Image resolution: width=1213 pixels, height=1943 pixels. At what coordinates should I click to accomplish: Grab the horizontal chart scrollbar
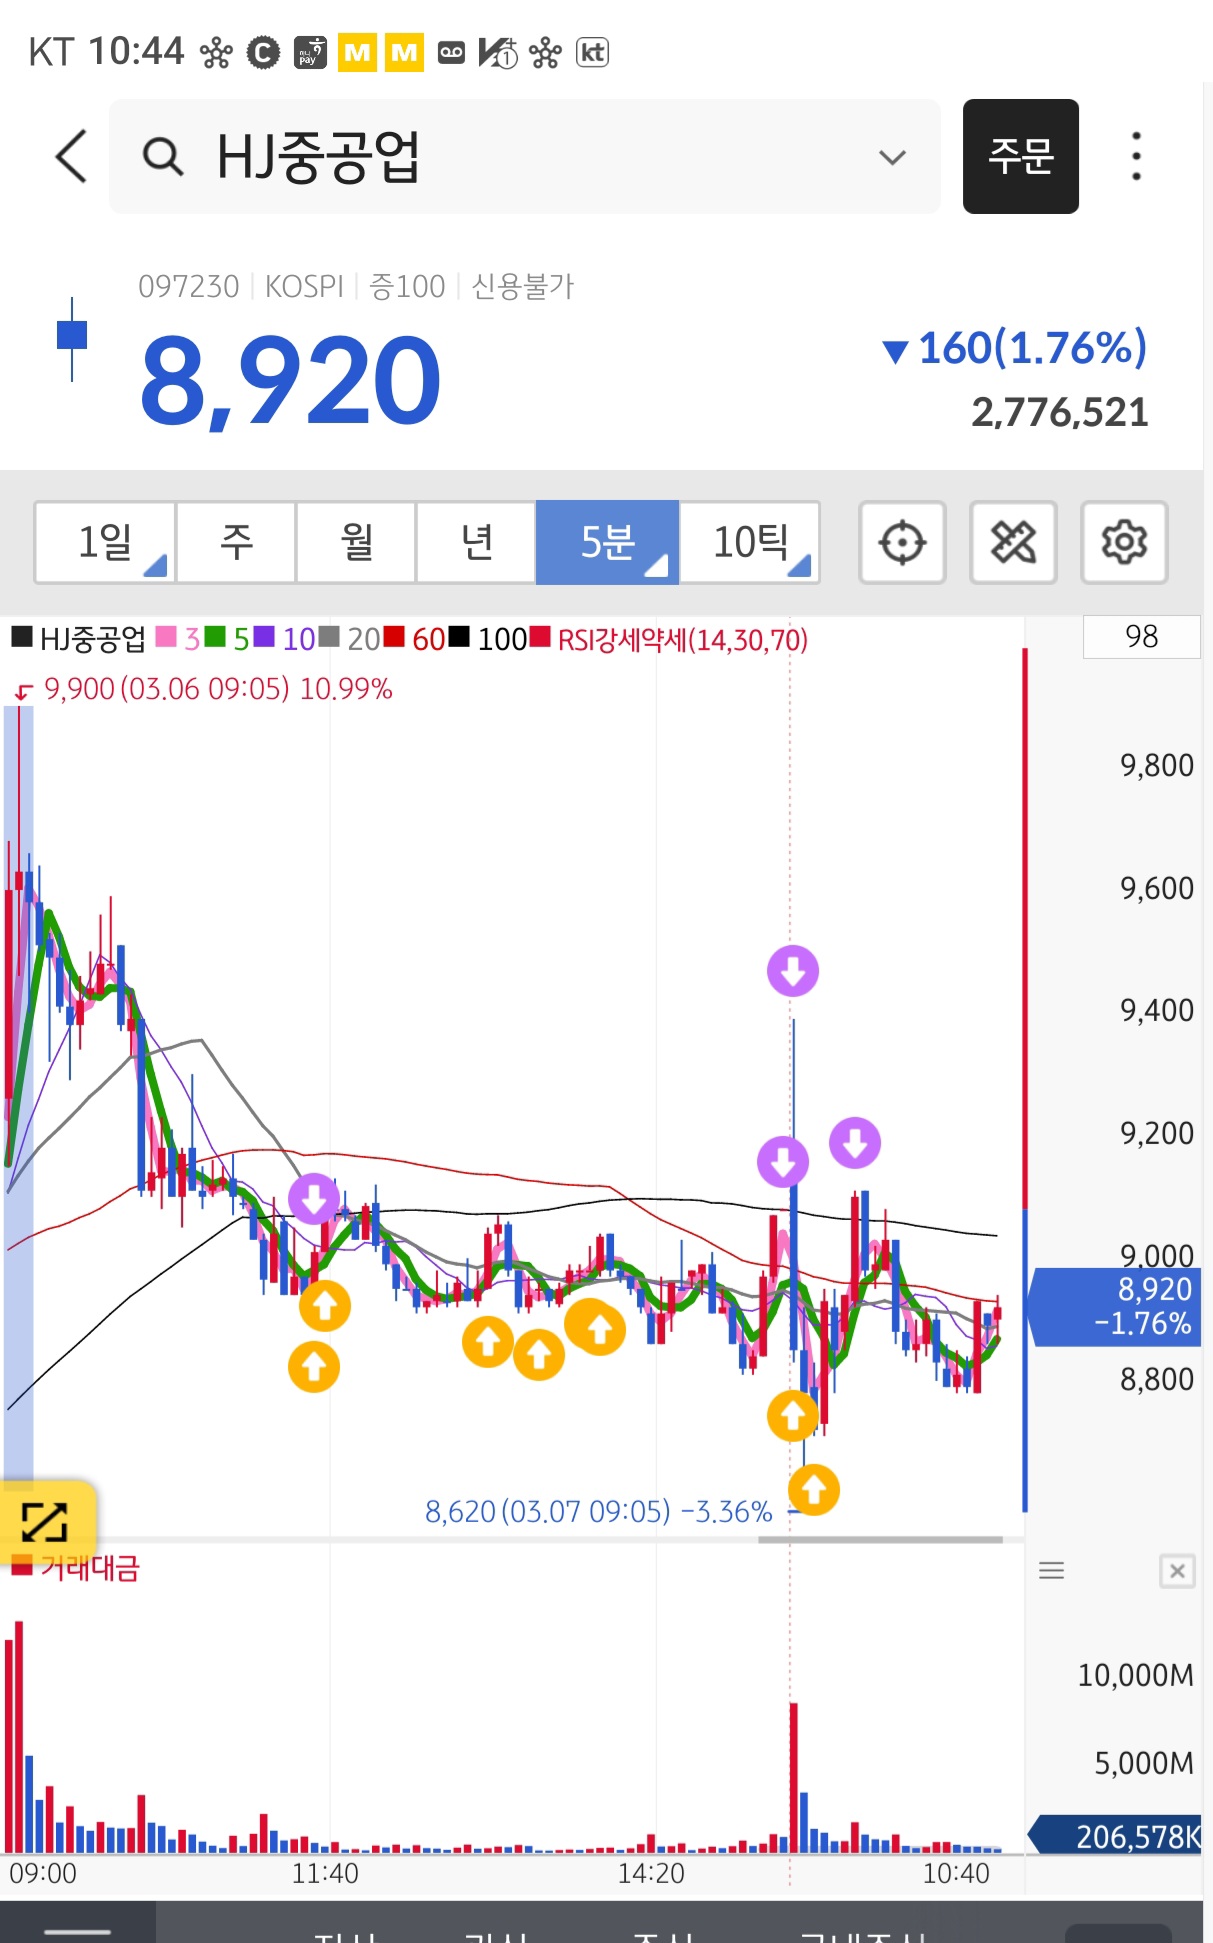coord(880,1540)
